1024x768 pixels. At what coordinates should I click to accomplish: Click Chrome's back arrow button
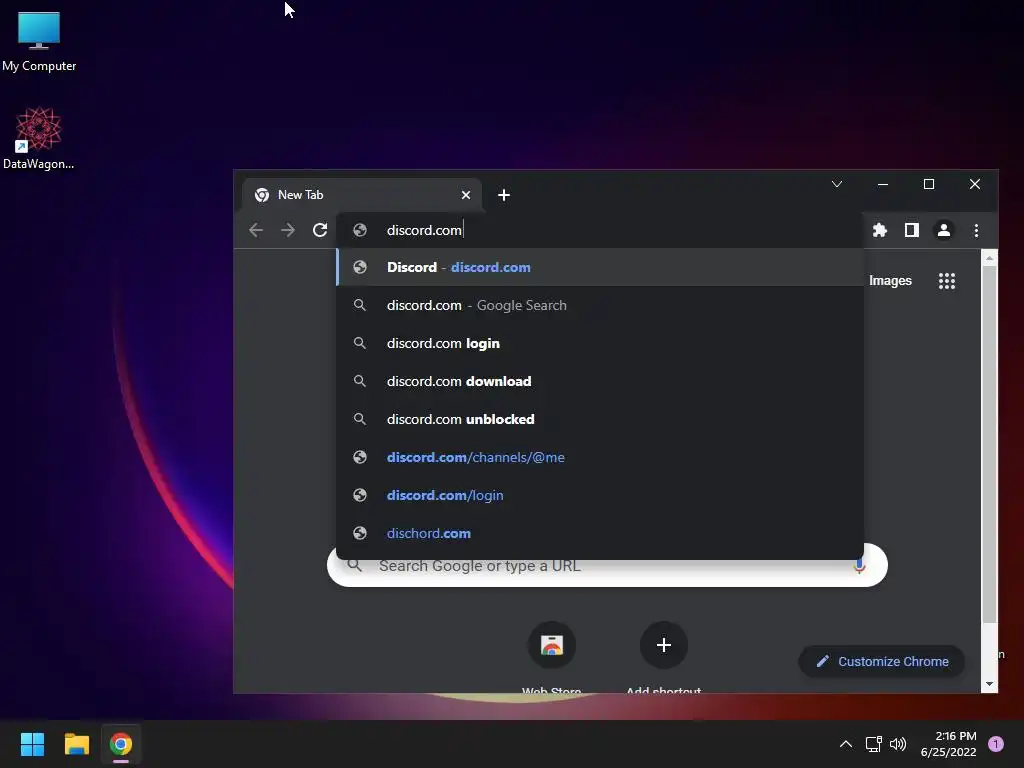click(256, 230)
